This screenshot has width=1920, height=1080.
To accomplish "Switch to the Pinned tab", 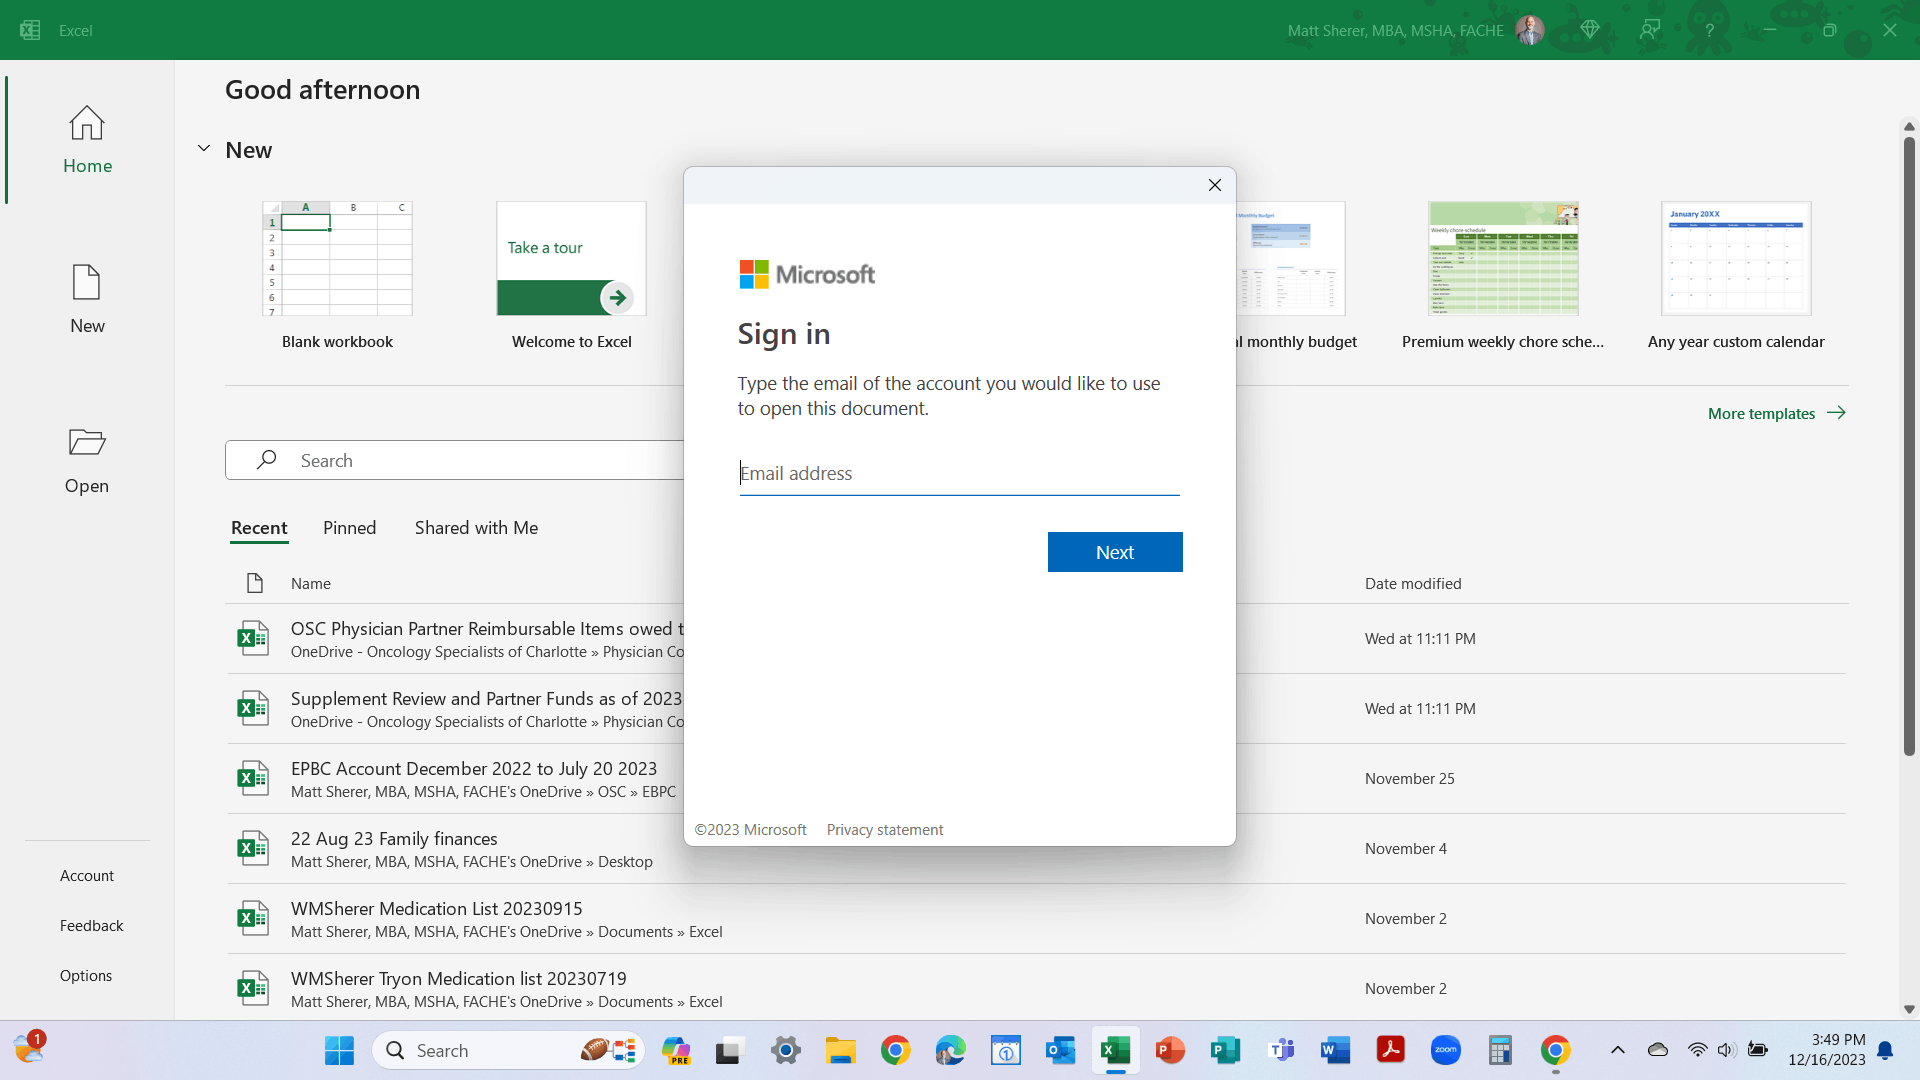I will point(349,528).
